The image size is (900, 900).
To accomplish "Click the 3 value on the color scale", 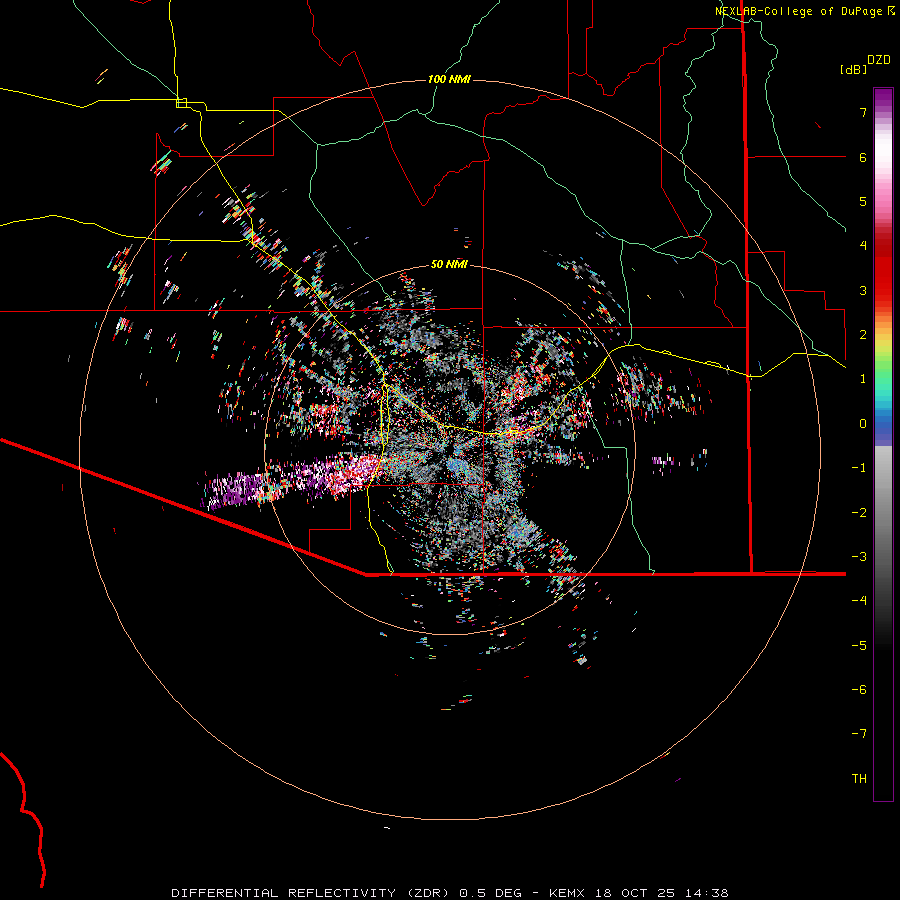I will coord(863,290).
